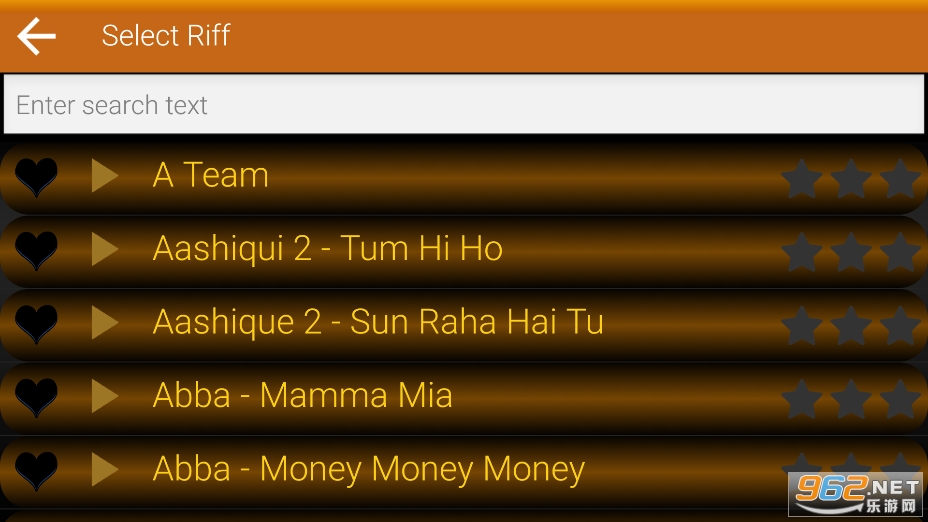Click the middle star on Abba - Mamma Mia
The image size is (928, 522).
point(851,399)
